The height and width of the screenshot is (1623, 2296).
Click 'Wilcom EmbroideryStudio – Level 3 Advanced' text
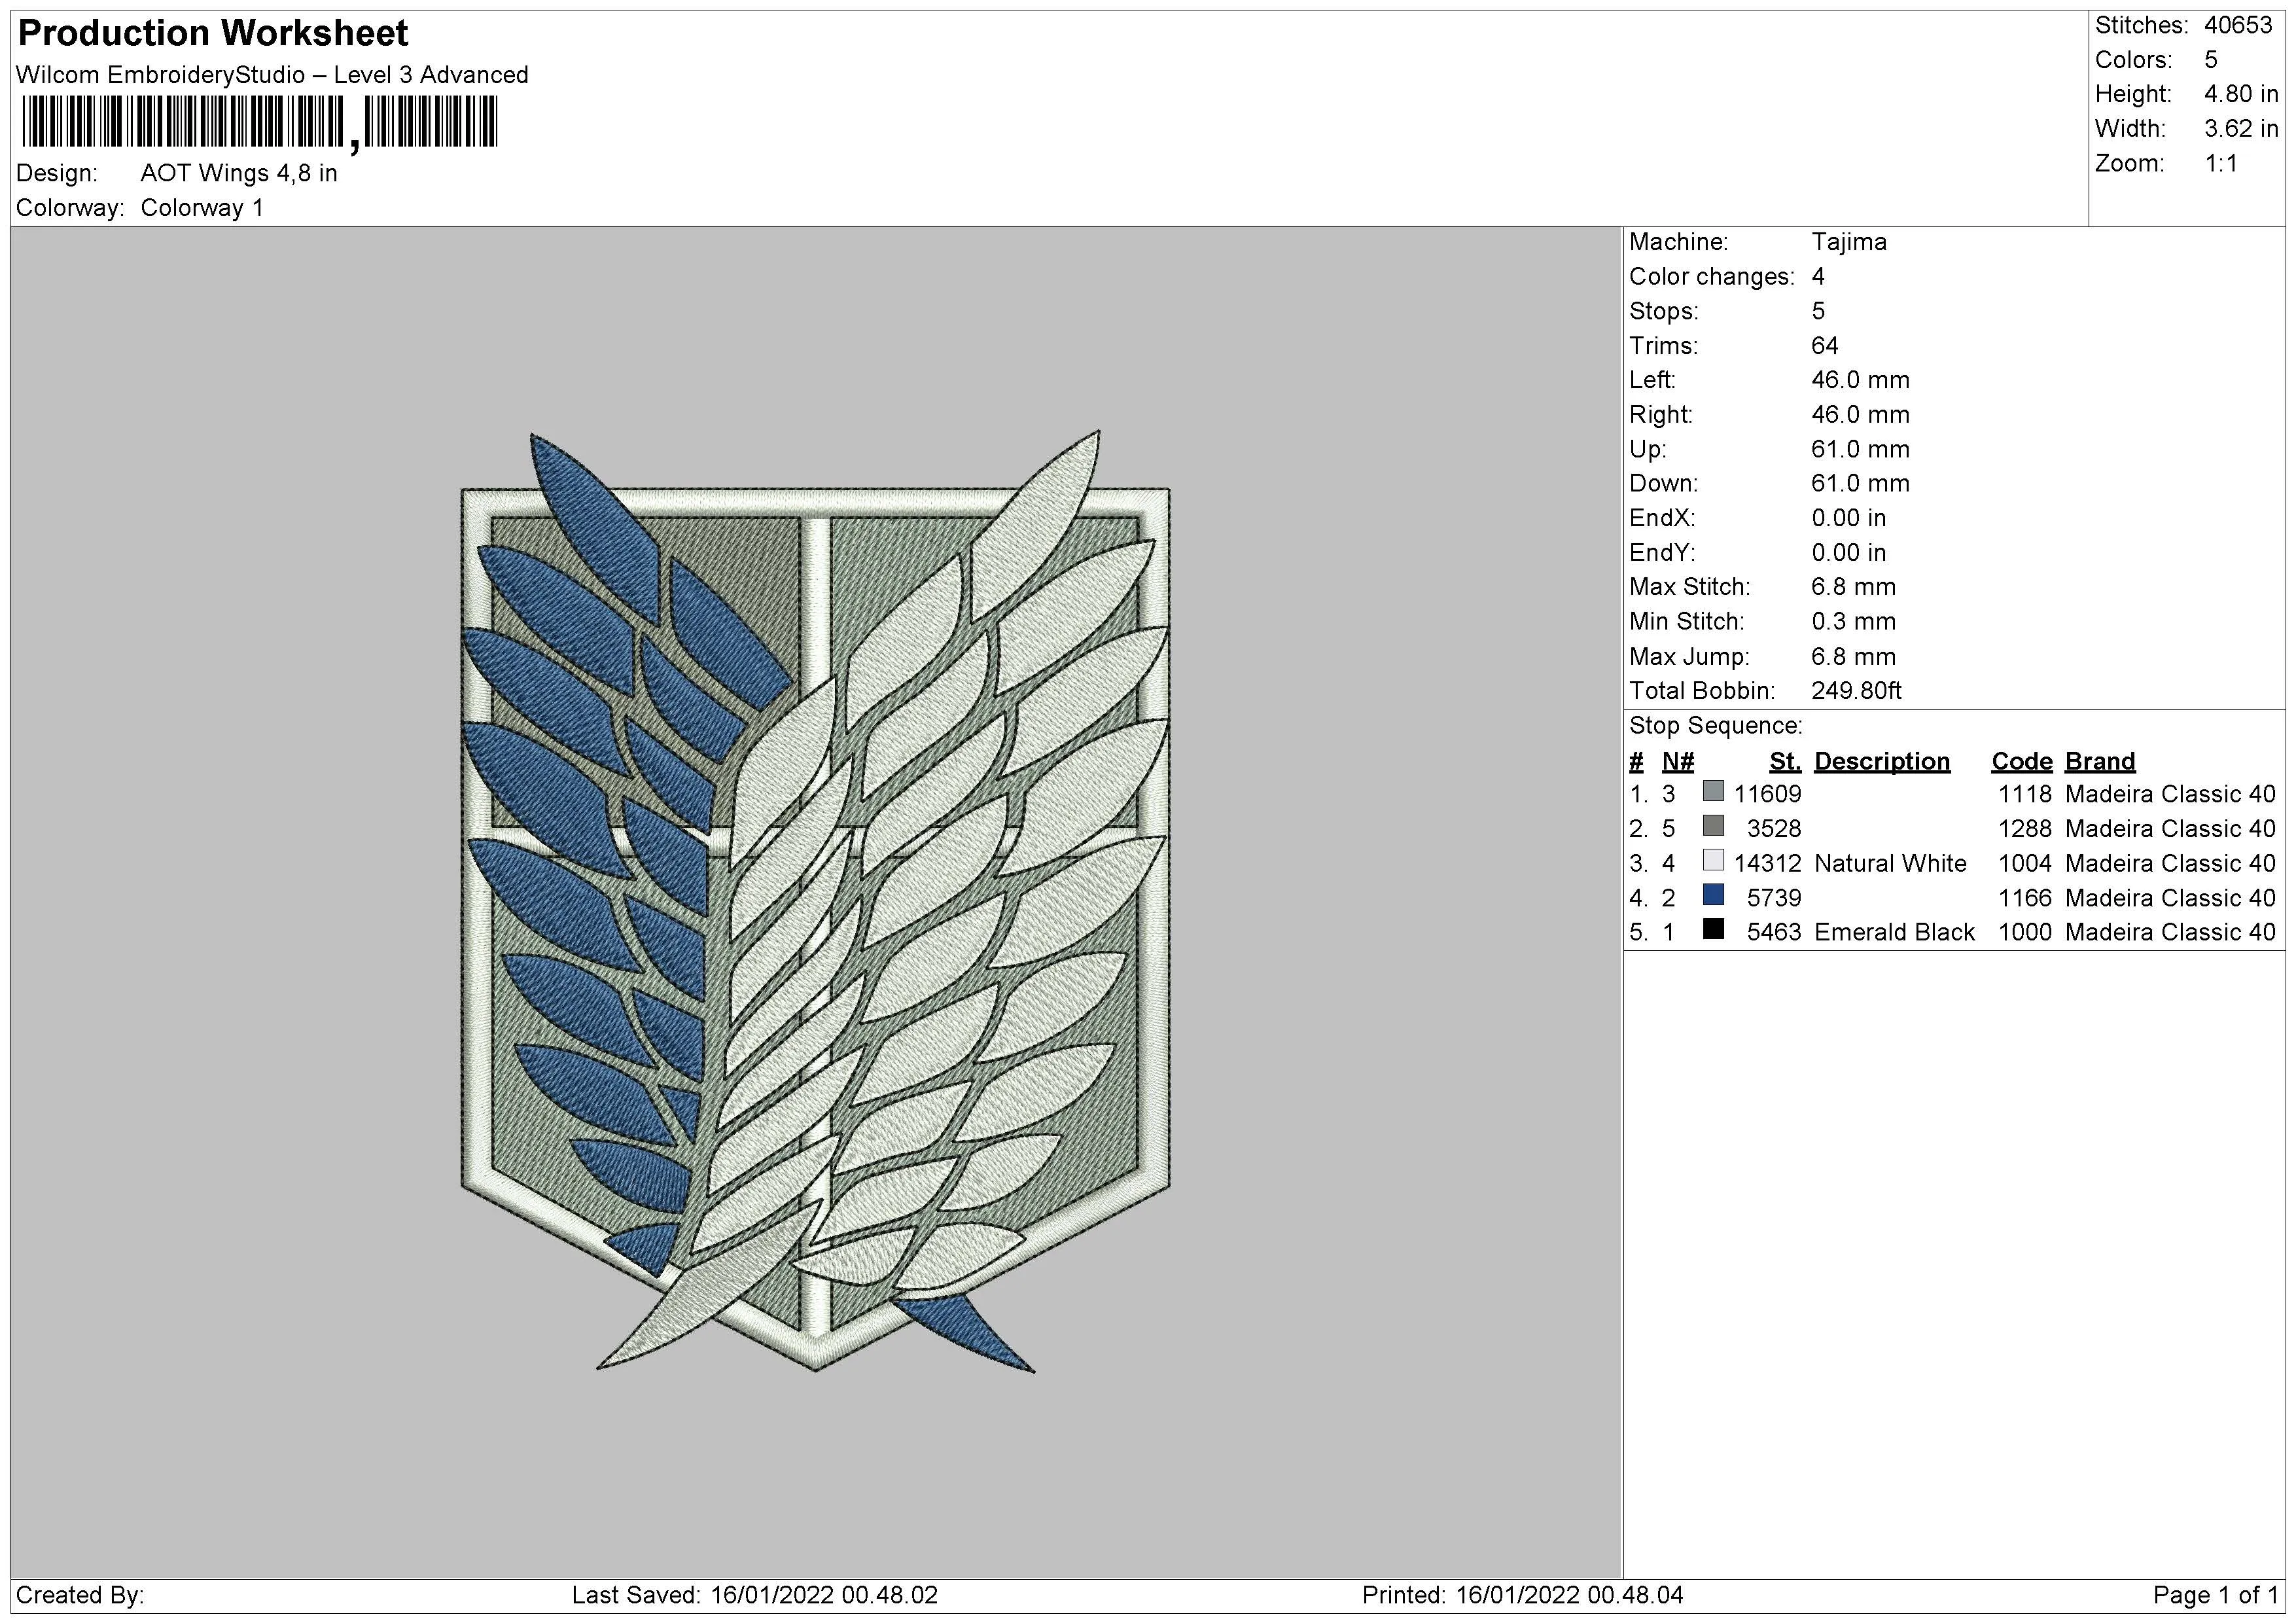(272, 75)
